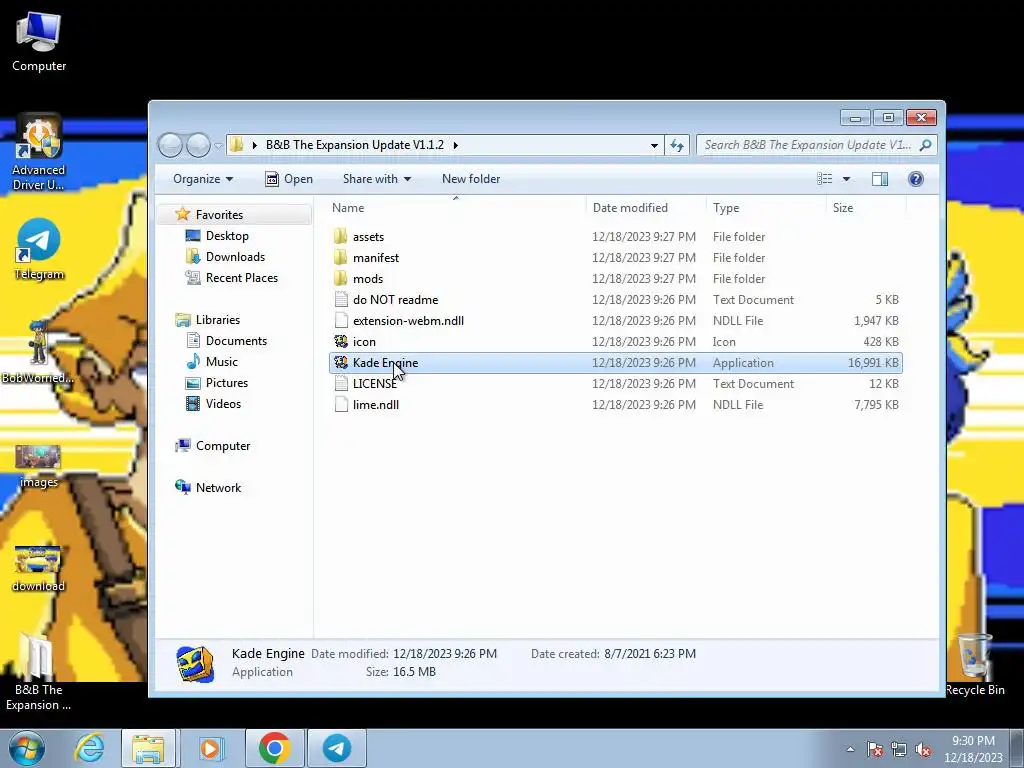Sort by Size column header
This screenshot has width=1024, height=768.
(x=866, y=208)
